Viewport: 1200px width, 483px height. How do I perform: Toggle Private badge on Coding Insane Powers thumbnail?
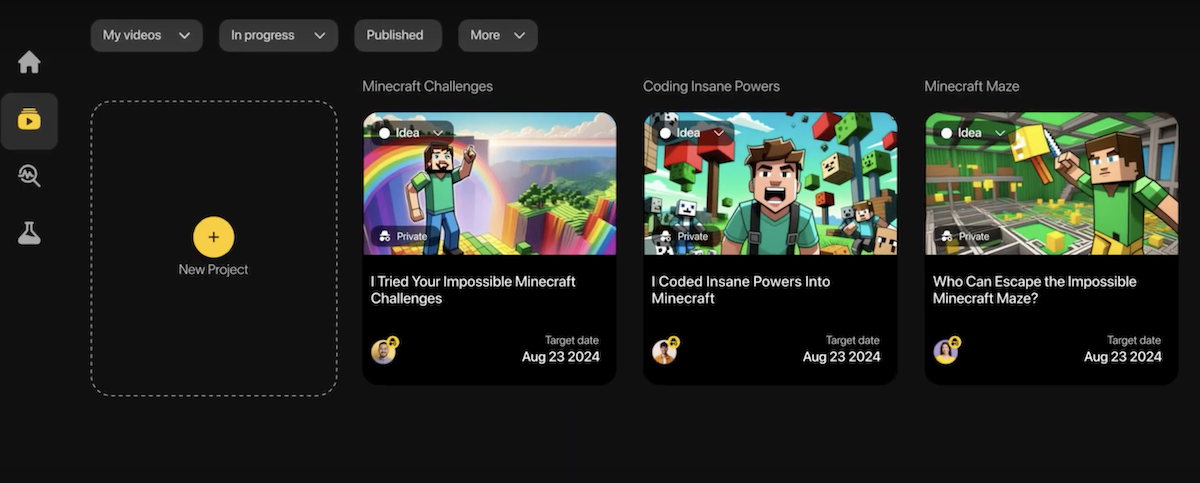(x=683, y=237)
